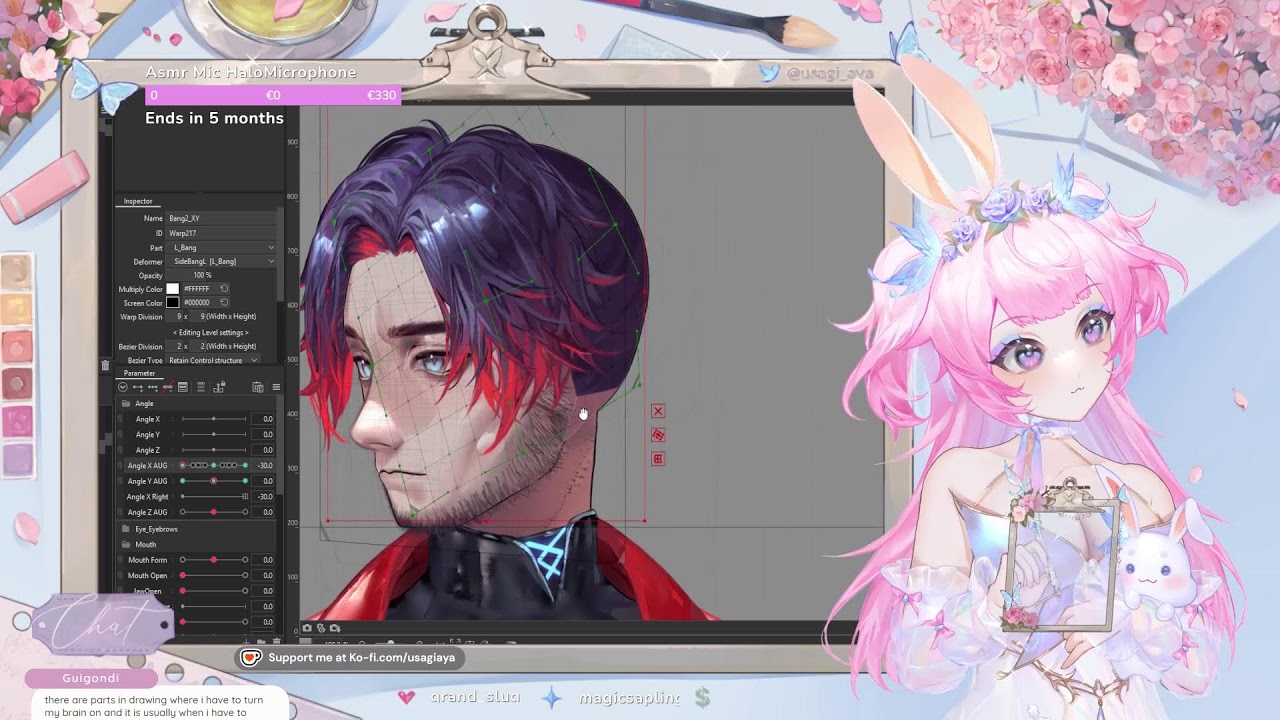Viewport: 1280px width, 720px height.
Task: Click the parameter paste clipboard icon
Action: click(258, 387)
